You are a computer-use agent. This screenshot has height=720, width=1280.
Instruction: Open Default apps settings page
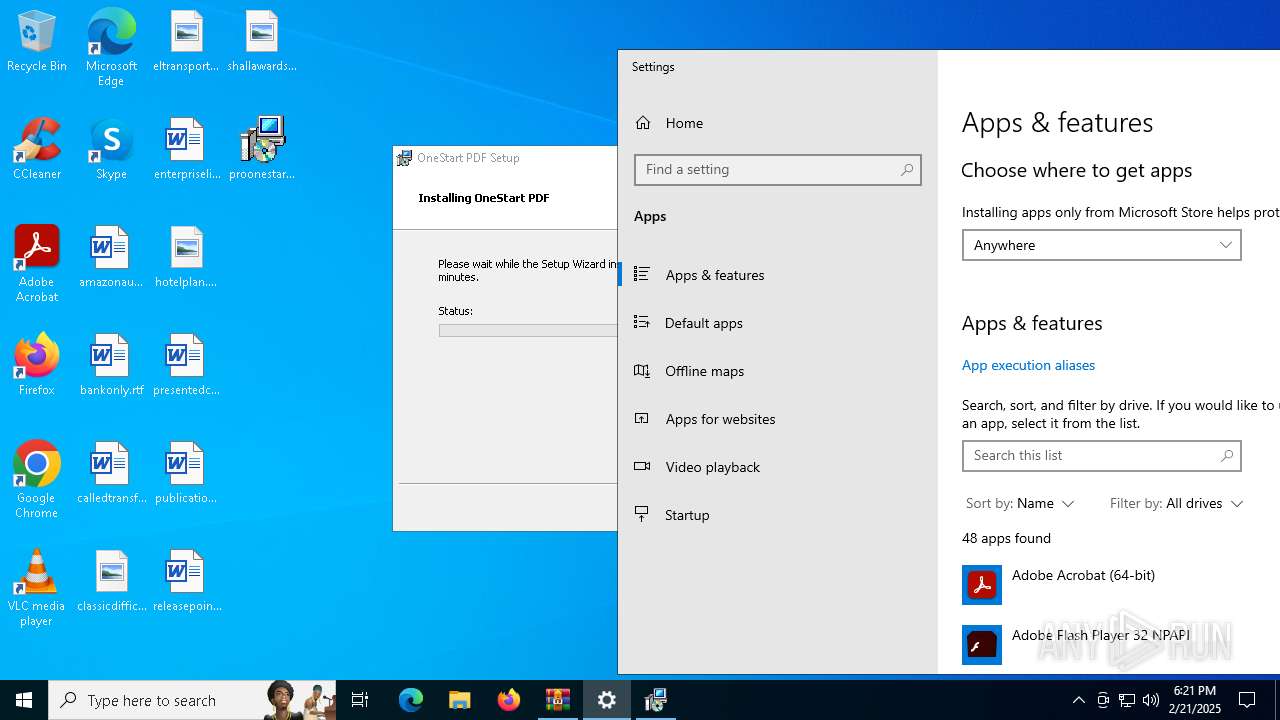[778, 322]
